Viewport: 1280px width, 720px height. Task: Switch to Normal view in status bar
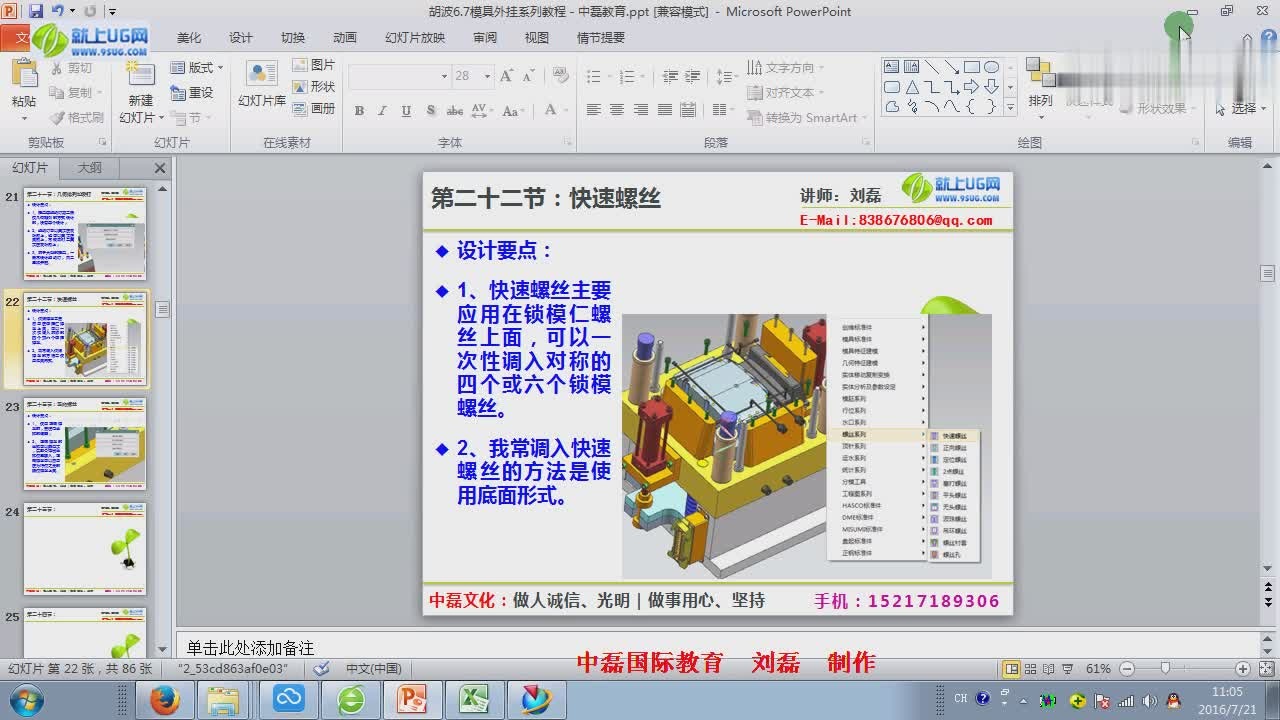[x=1012, y=668]
